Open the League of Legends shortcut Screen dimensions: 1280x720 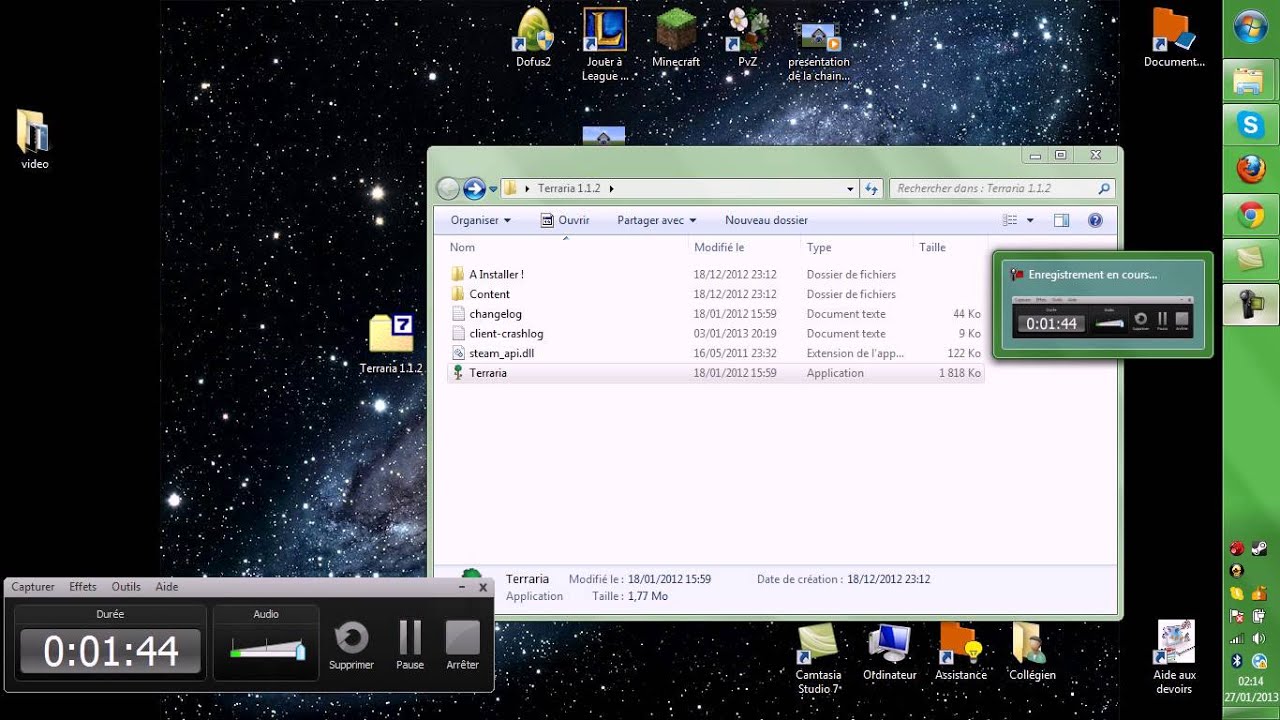click(x=605, y=44)
